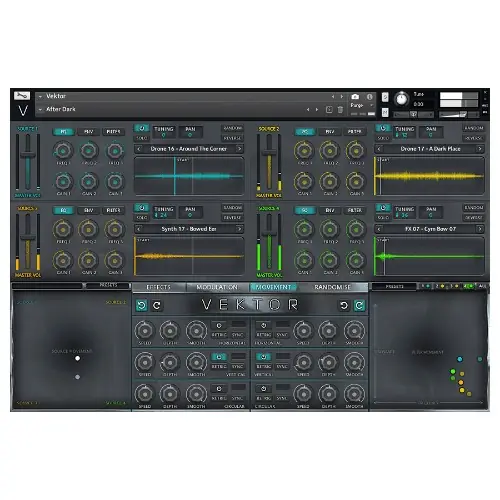The width and height of the screenshot is (500, 500).
Task: Click Source 1 FREQ 1 knob
Action: 63,151
